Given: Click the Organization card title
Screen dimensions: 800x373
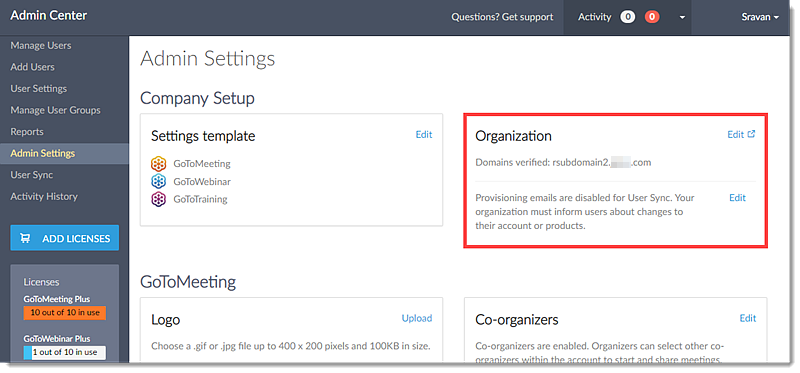Looking at the screenshot, I should (513, 136).
